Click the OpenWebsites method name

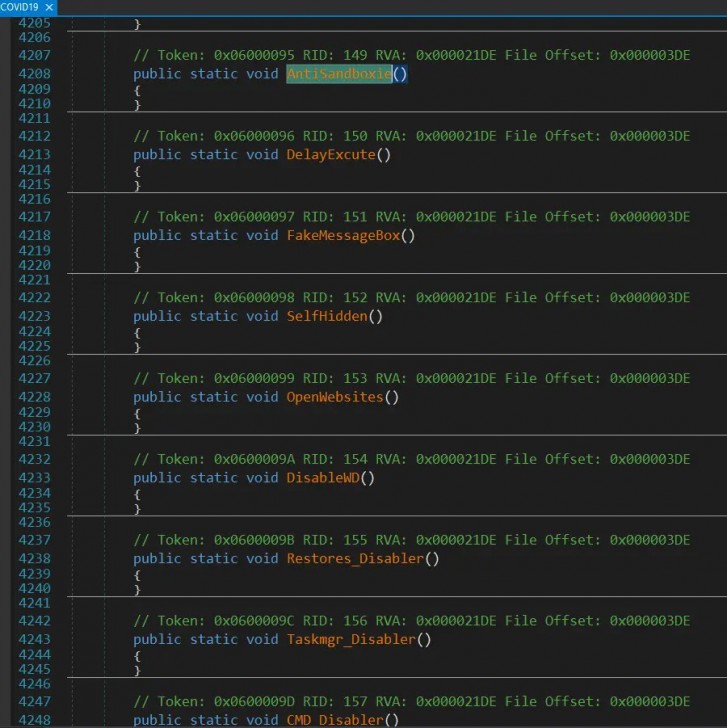click(x=335, y=397)
